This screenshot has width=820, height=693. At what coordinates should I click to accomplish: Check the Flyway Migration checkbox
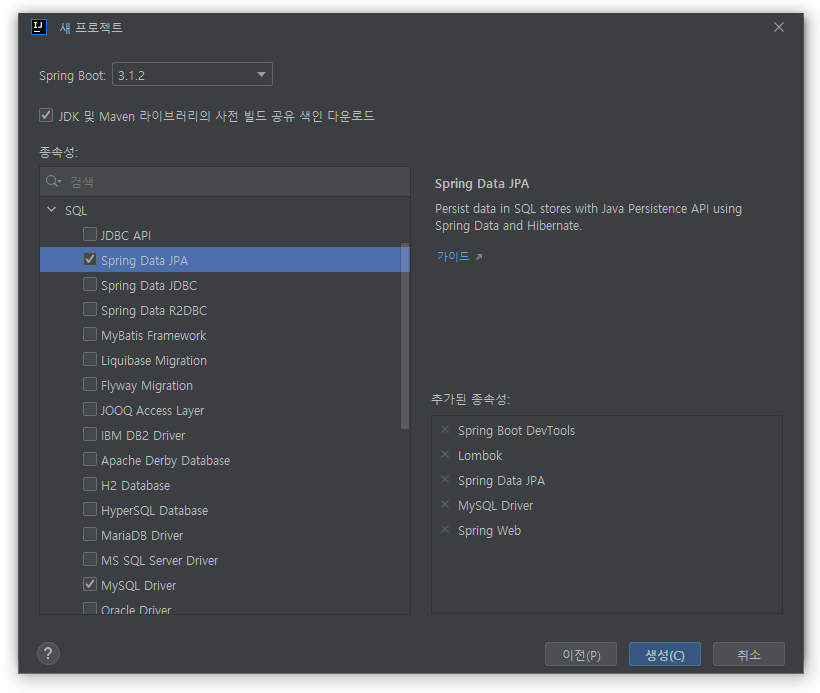tap(90, 384)
